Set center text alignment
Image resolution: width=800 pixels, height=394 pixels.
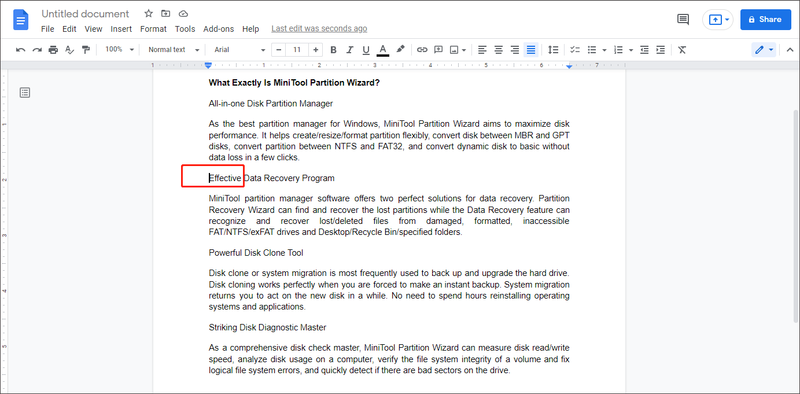[x=498, y=50]
